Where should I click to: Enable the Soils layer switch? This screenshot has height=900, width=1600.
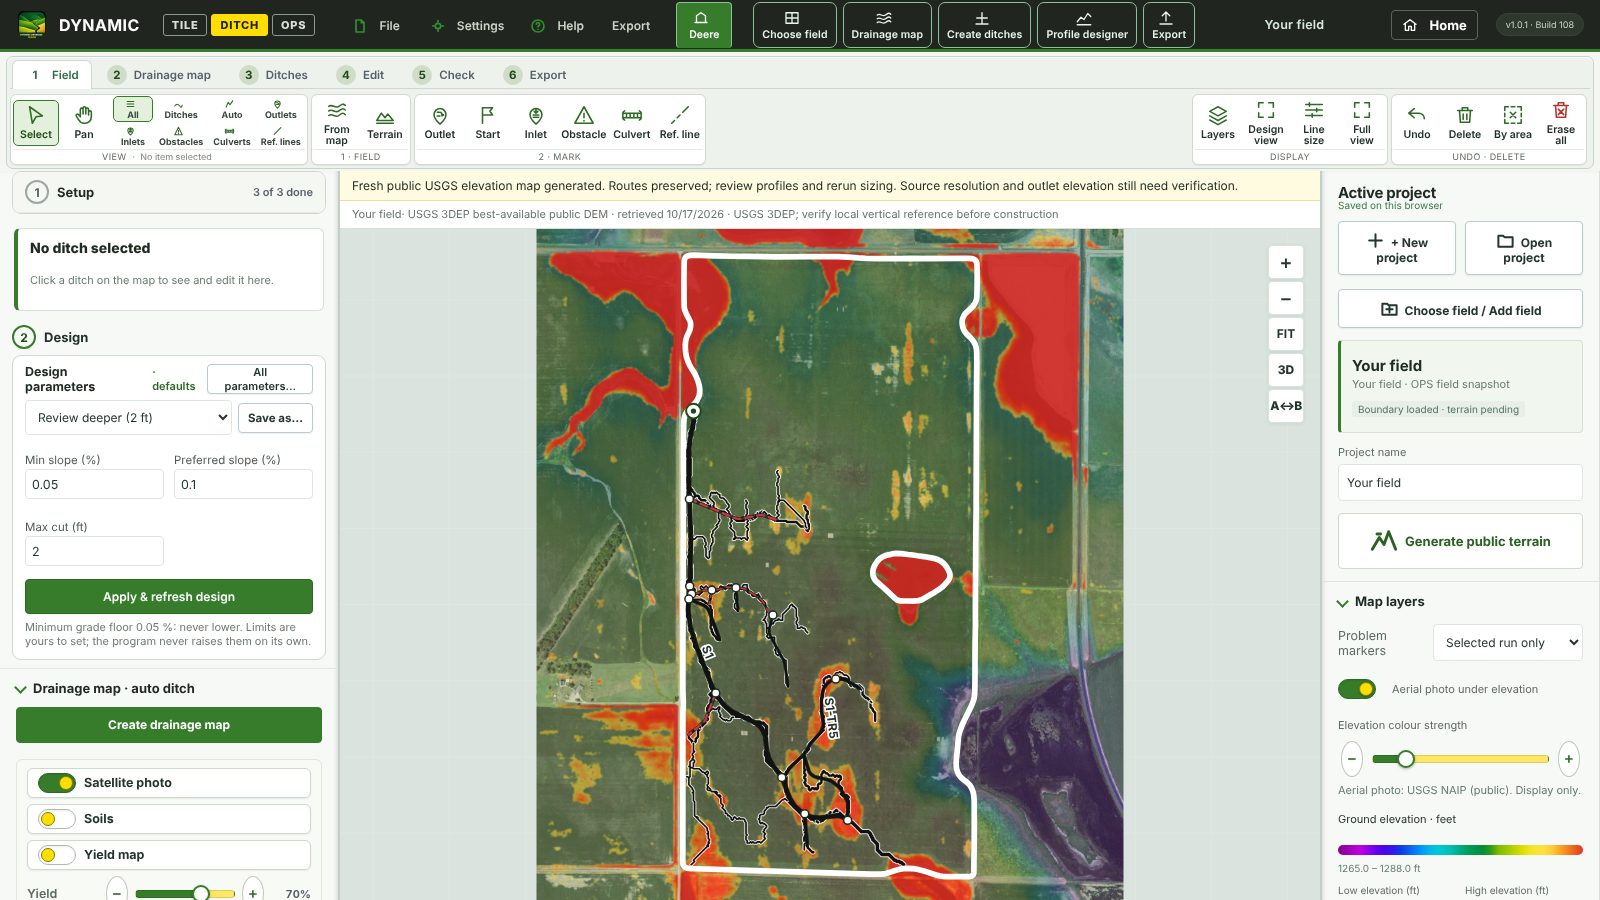coord(57,819)
